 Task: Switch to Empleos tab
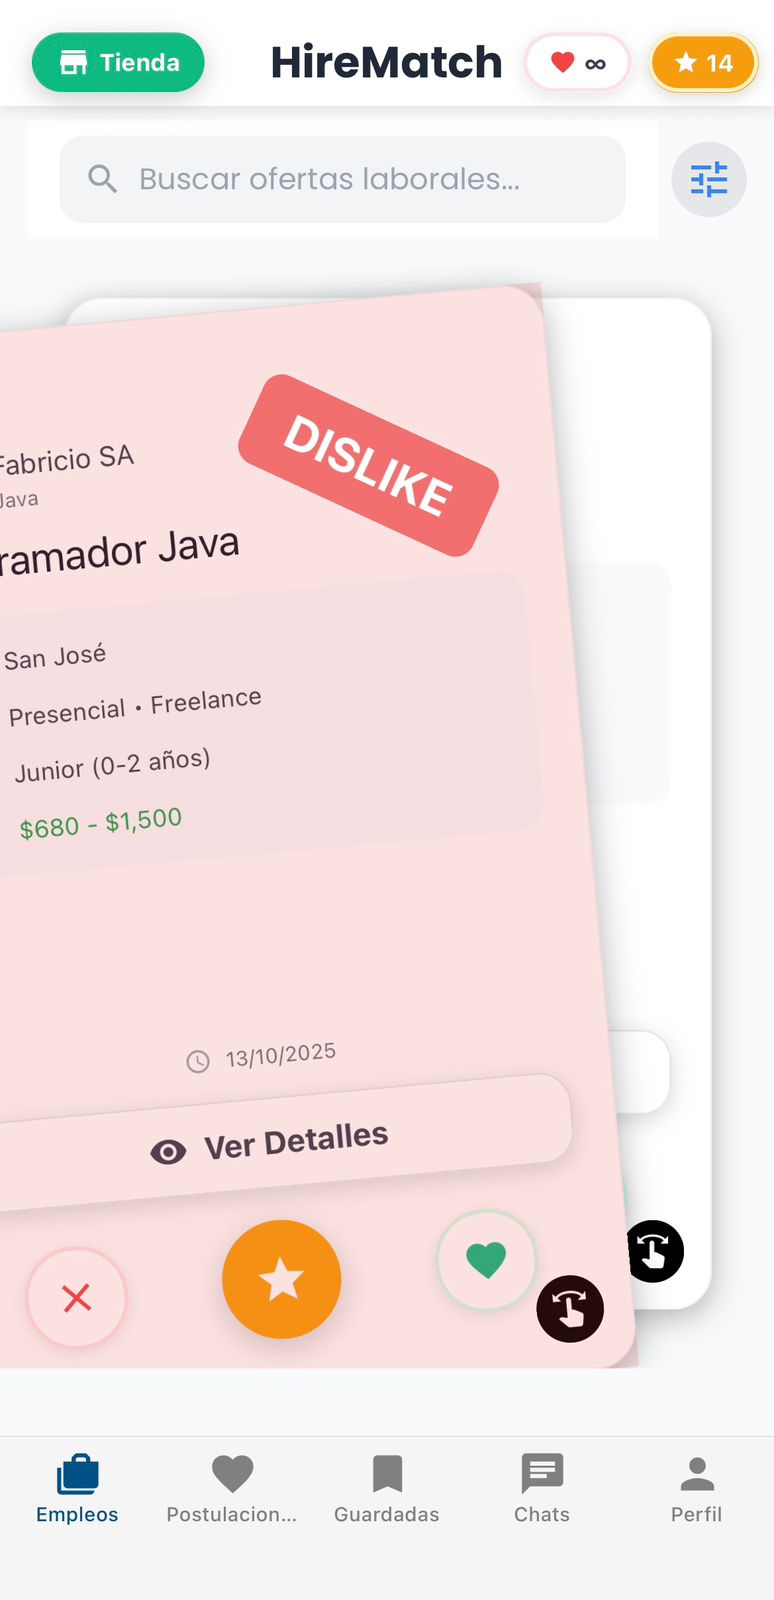click(x=77, y=1489)
